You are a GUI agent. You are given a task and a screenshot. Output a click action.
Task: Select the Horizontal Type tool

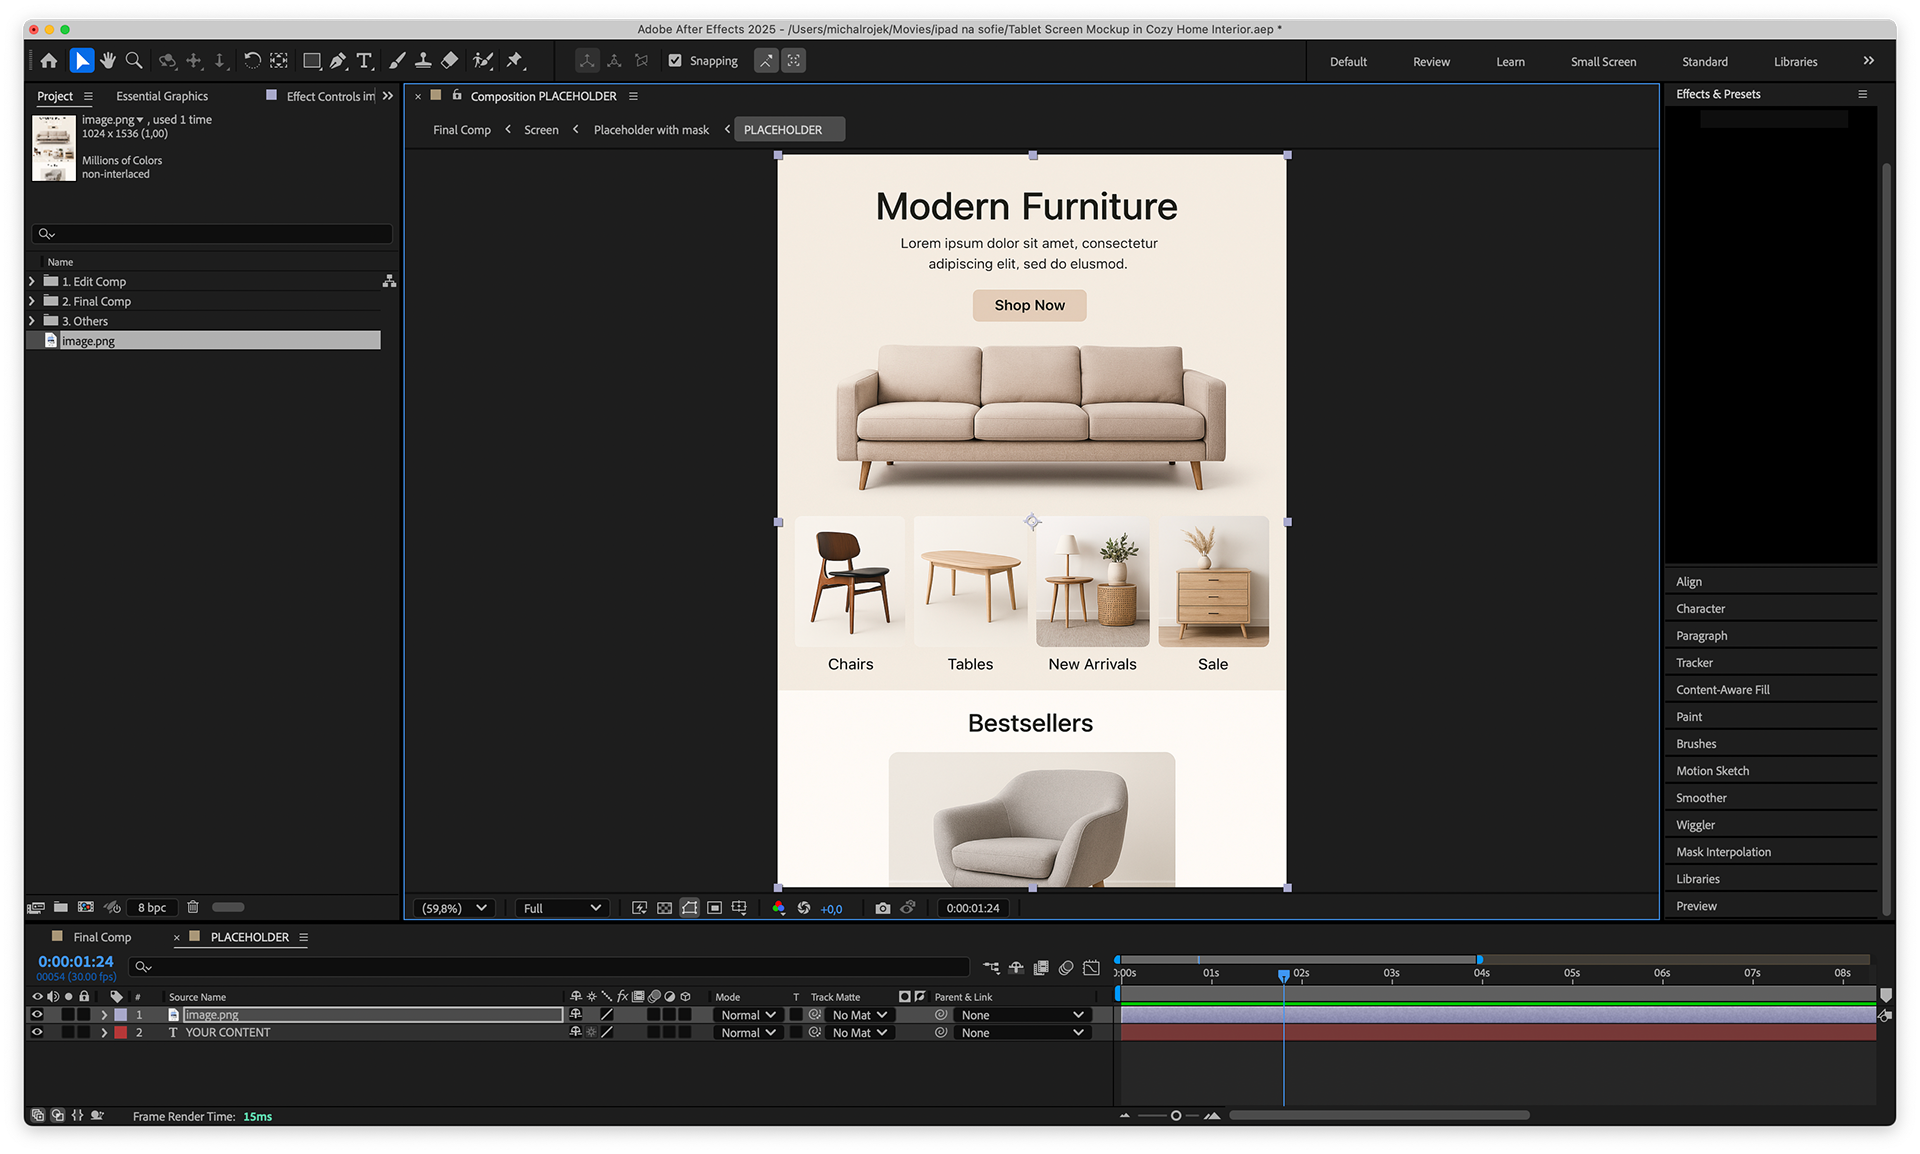pyautogui.click(x=364, y=61)
